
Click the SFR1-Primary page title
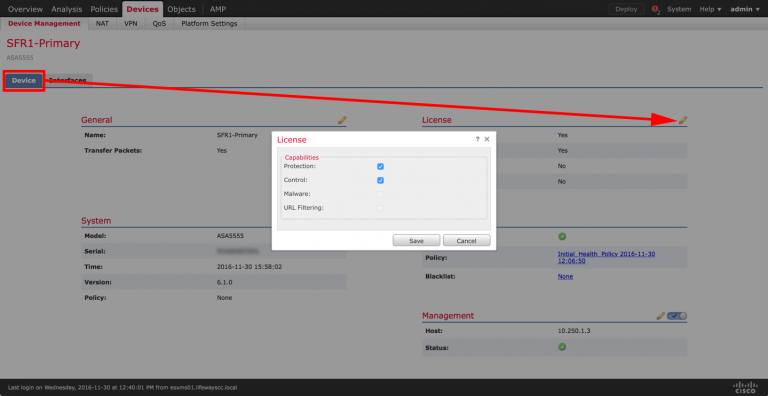click(x=43, y=44)
